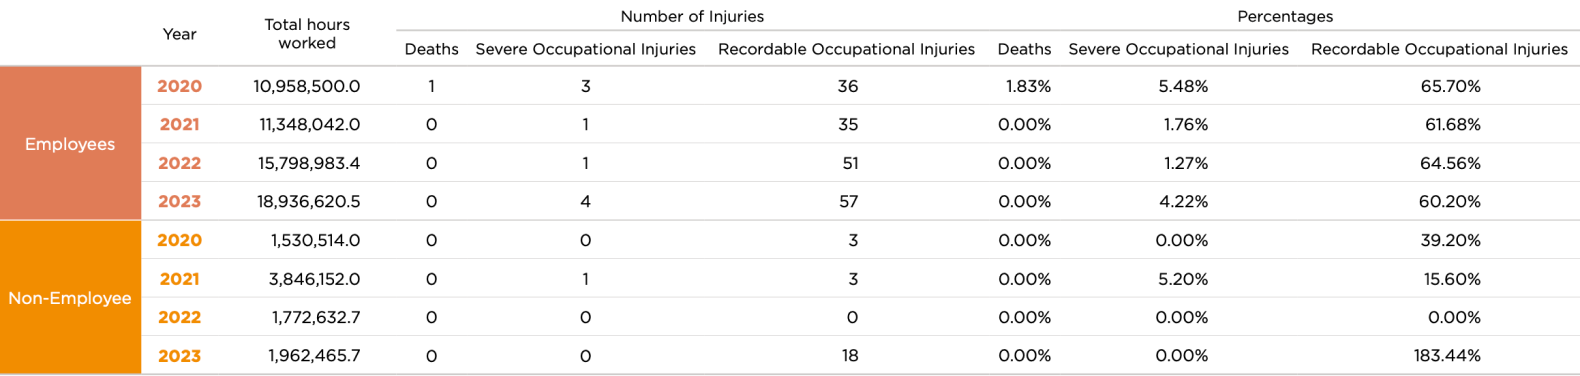
Task: Select Employees 2023 year label
Action: tap(179, 202)
